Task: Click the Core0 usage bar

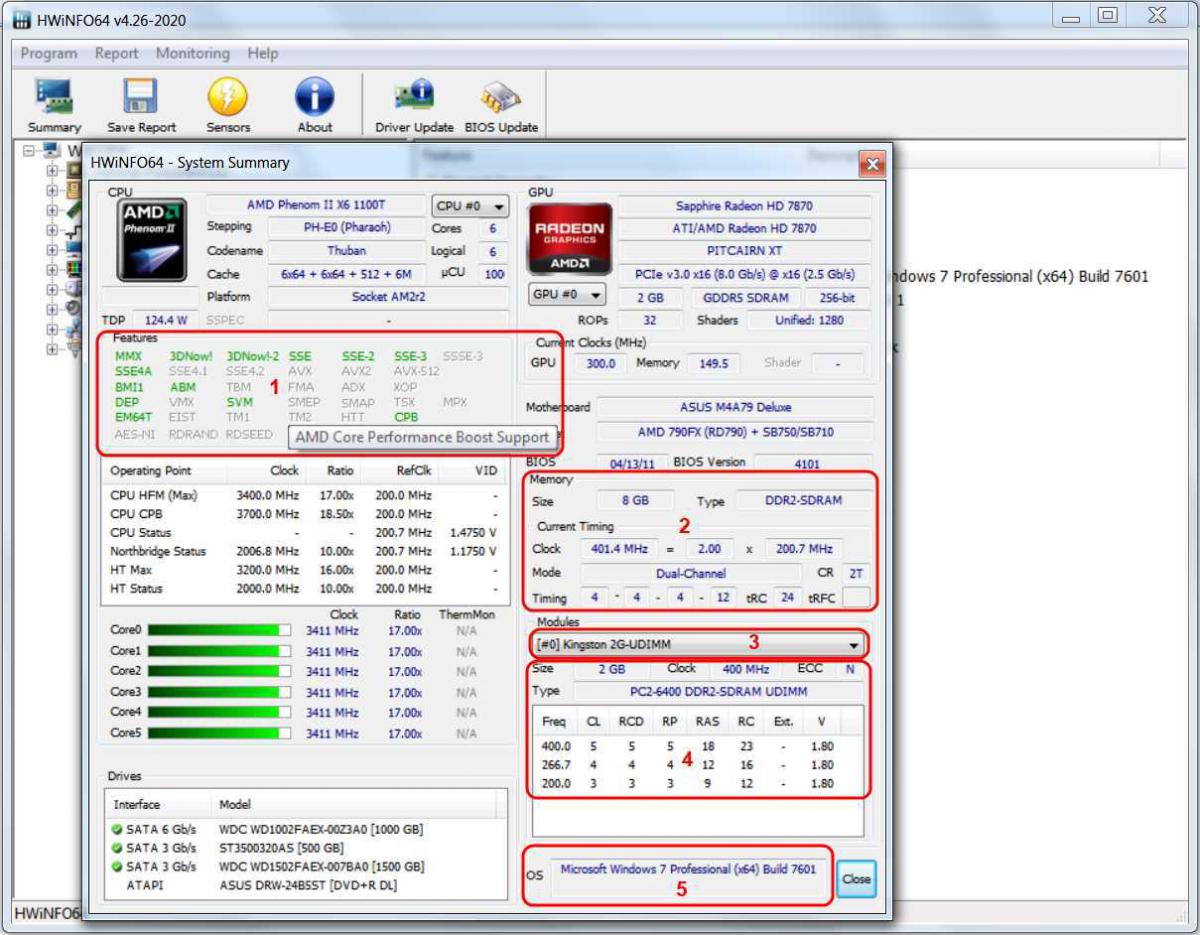Action: (x=220, y=631)
